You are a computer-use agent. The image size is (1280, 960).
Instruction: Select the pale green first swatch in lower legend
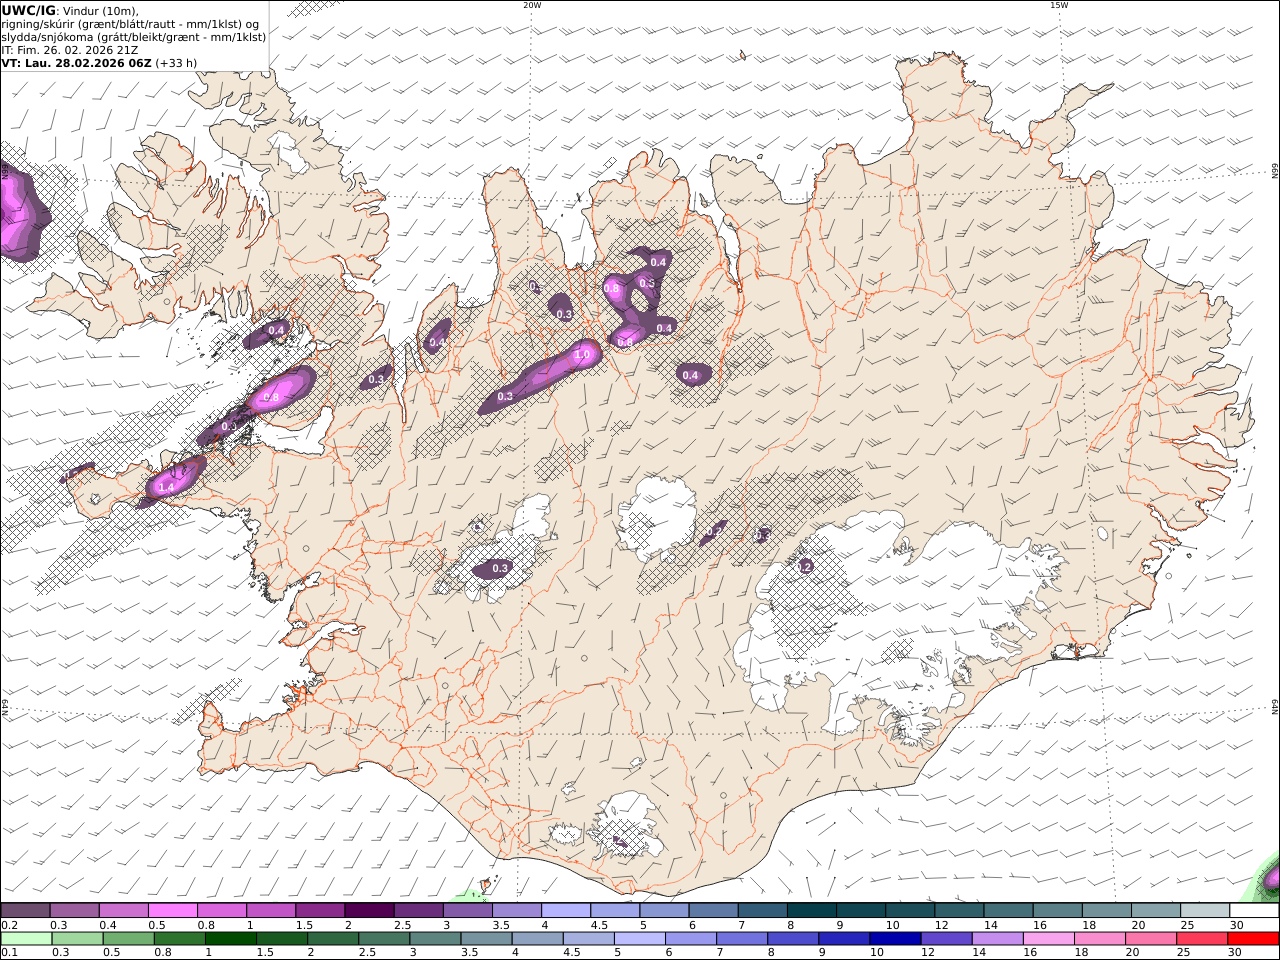[26, 939]
